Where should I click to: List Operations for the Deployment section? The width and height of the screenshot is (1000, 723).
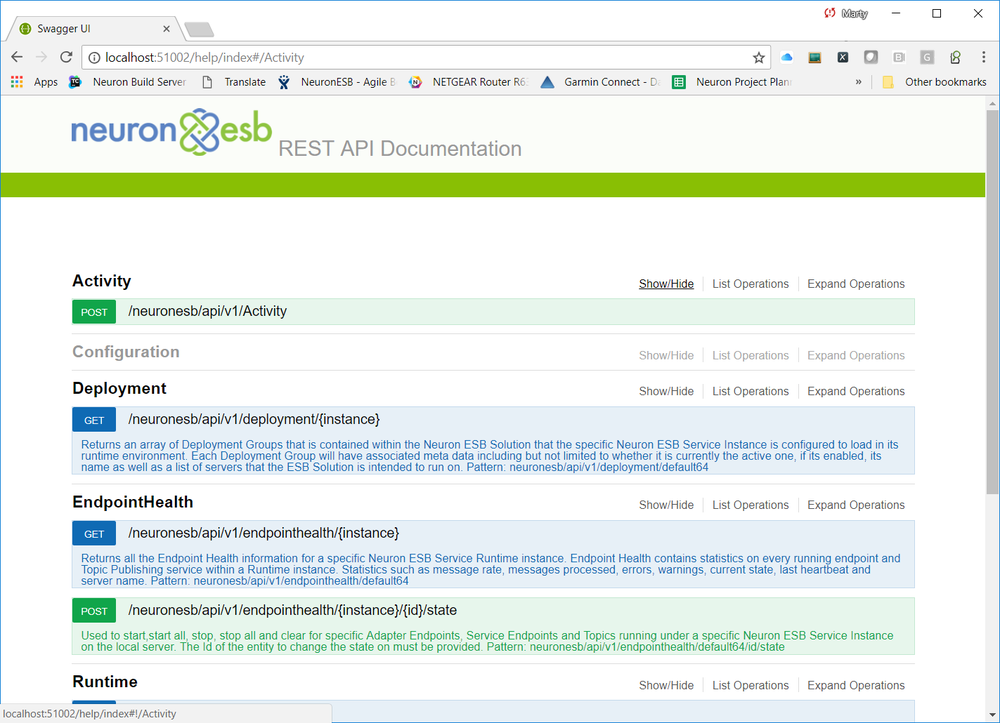coord(751,391)
